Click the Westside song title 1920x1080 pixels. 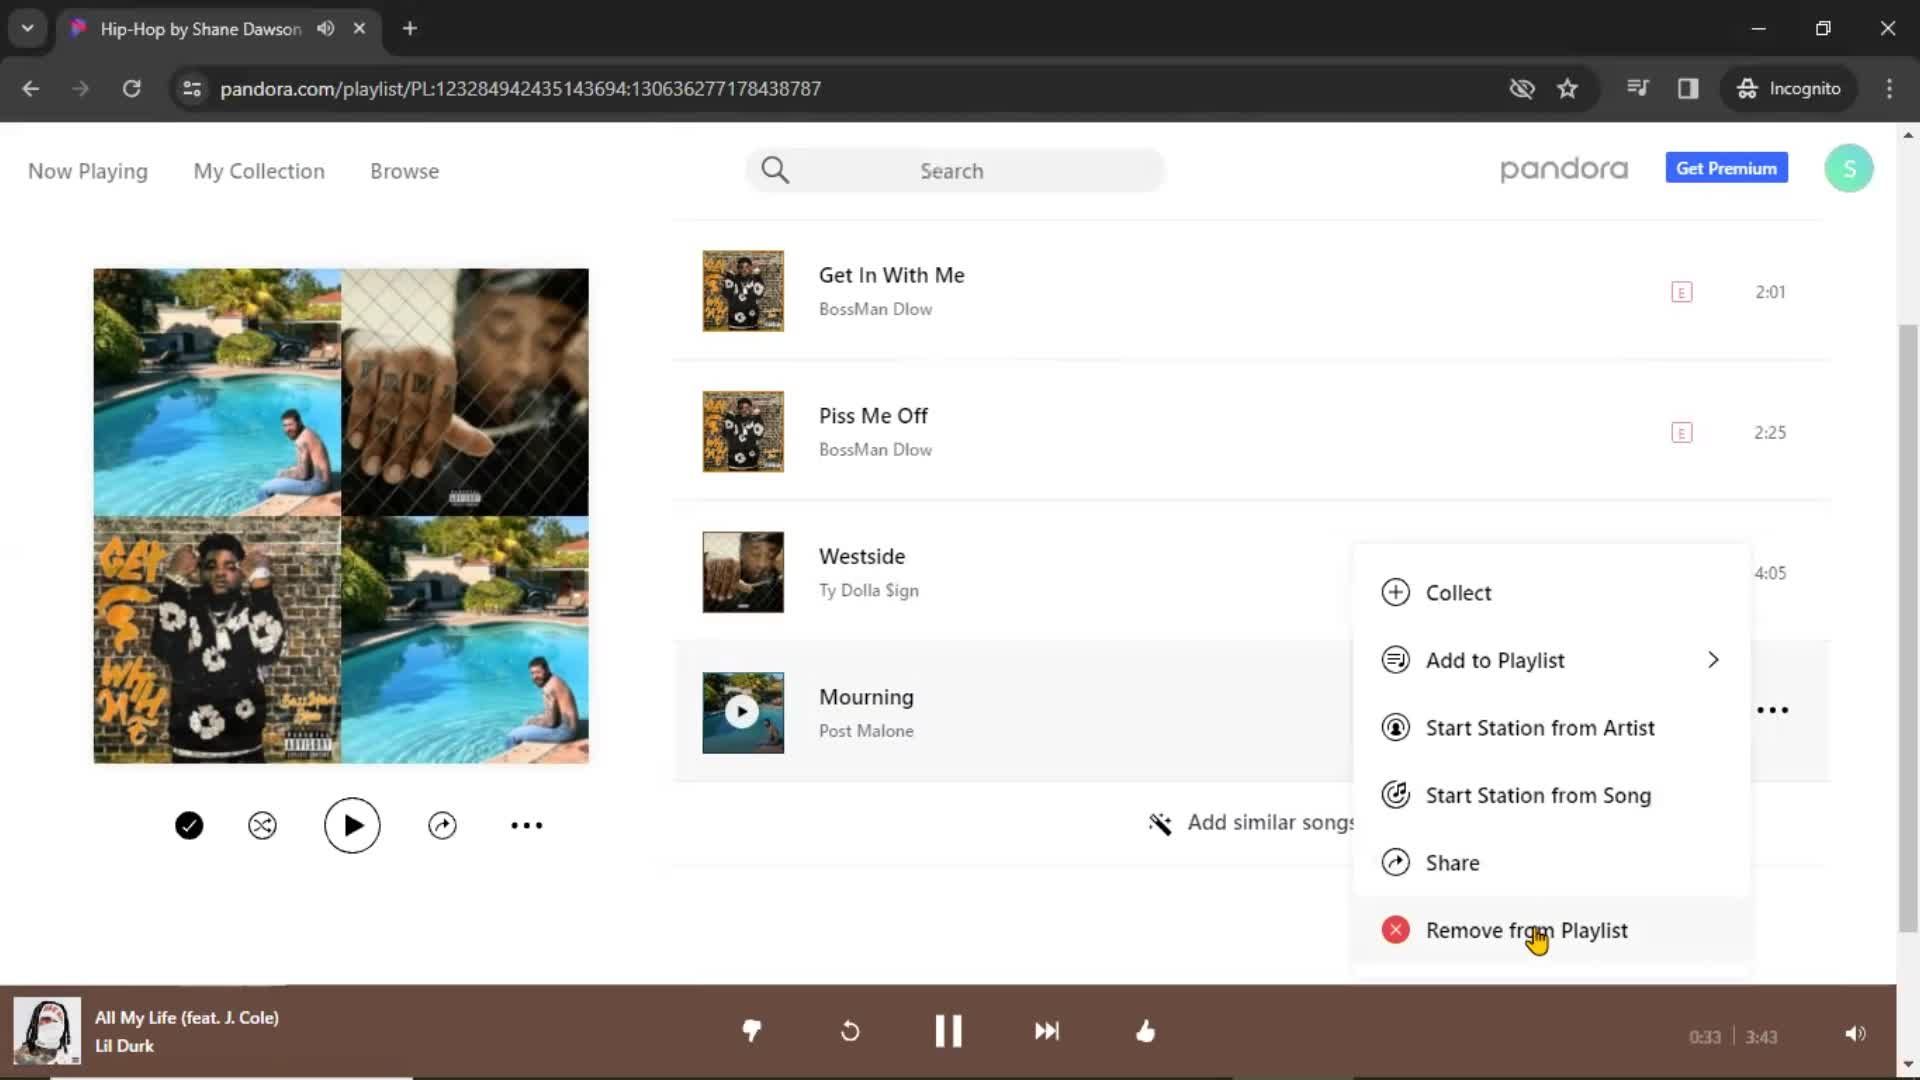pos(862,557)
